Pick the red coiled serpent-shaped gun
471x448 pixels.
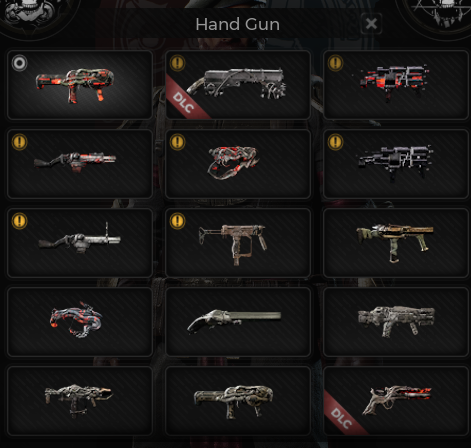pyautogui.click(x=238, y=164)
